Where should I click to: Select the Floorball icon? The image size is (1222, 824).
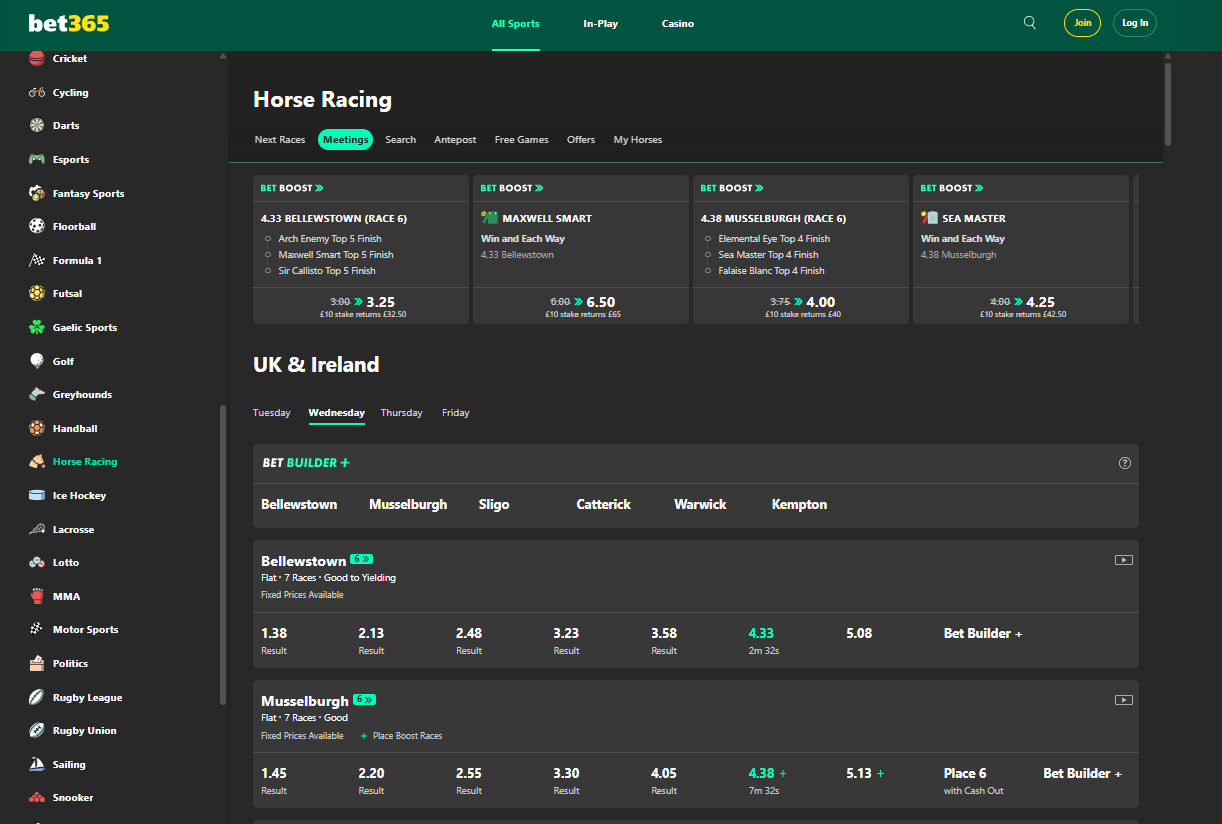tap(37, 226)
